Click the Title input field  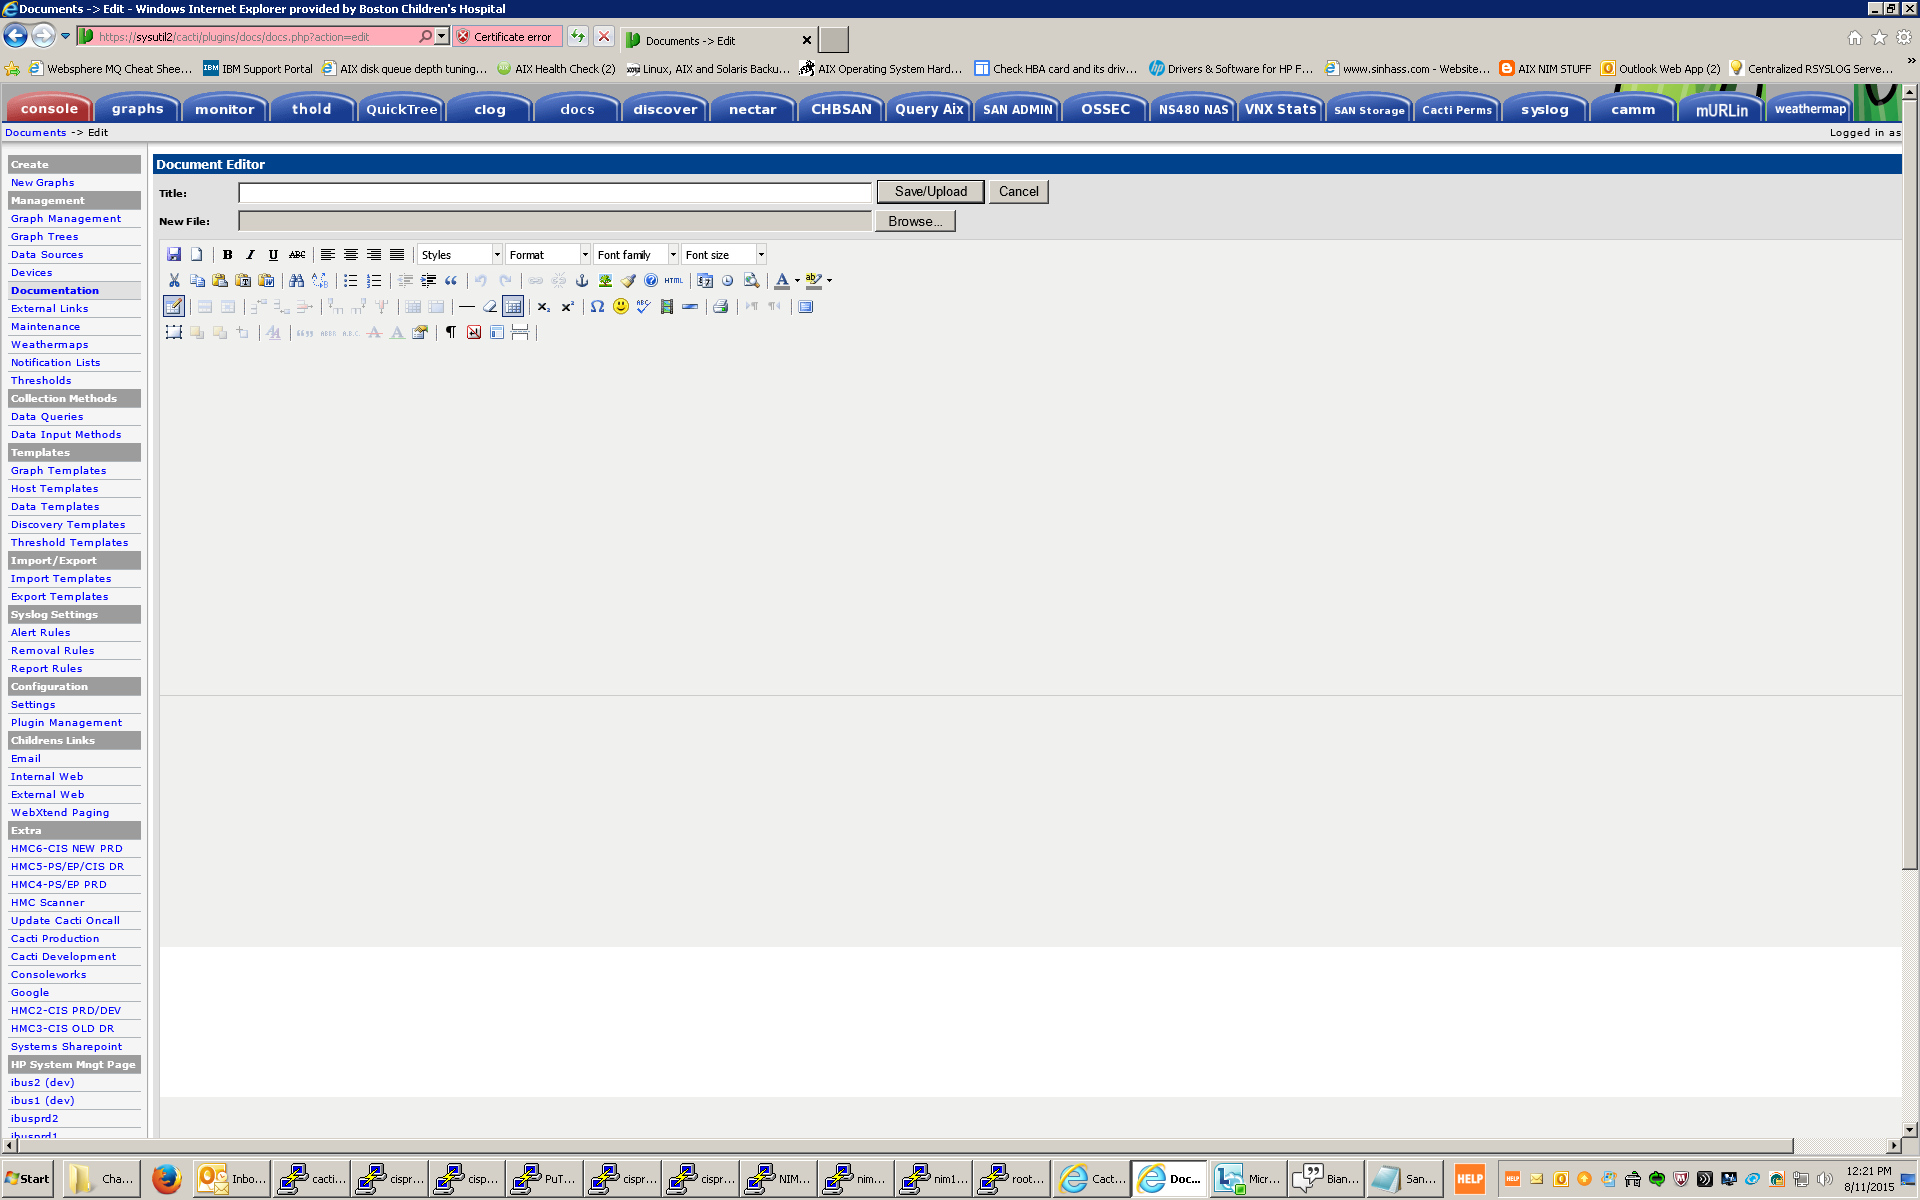pyautogui.click(x=553, y=192)
